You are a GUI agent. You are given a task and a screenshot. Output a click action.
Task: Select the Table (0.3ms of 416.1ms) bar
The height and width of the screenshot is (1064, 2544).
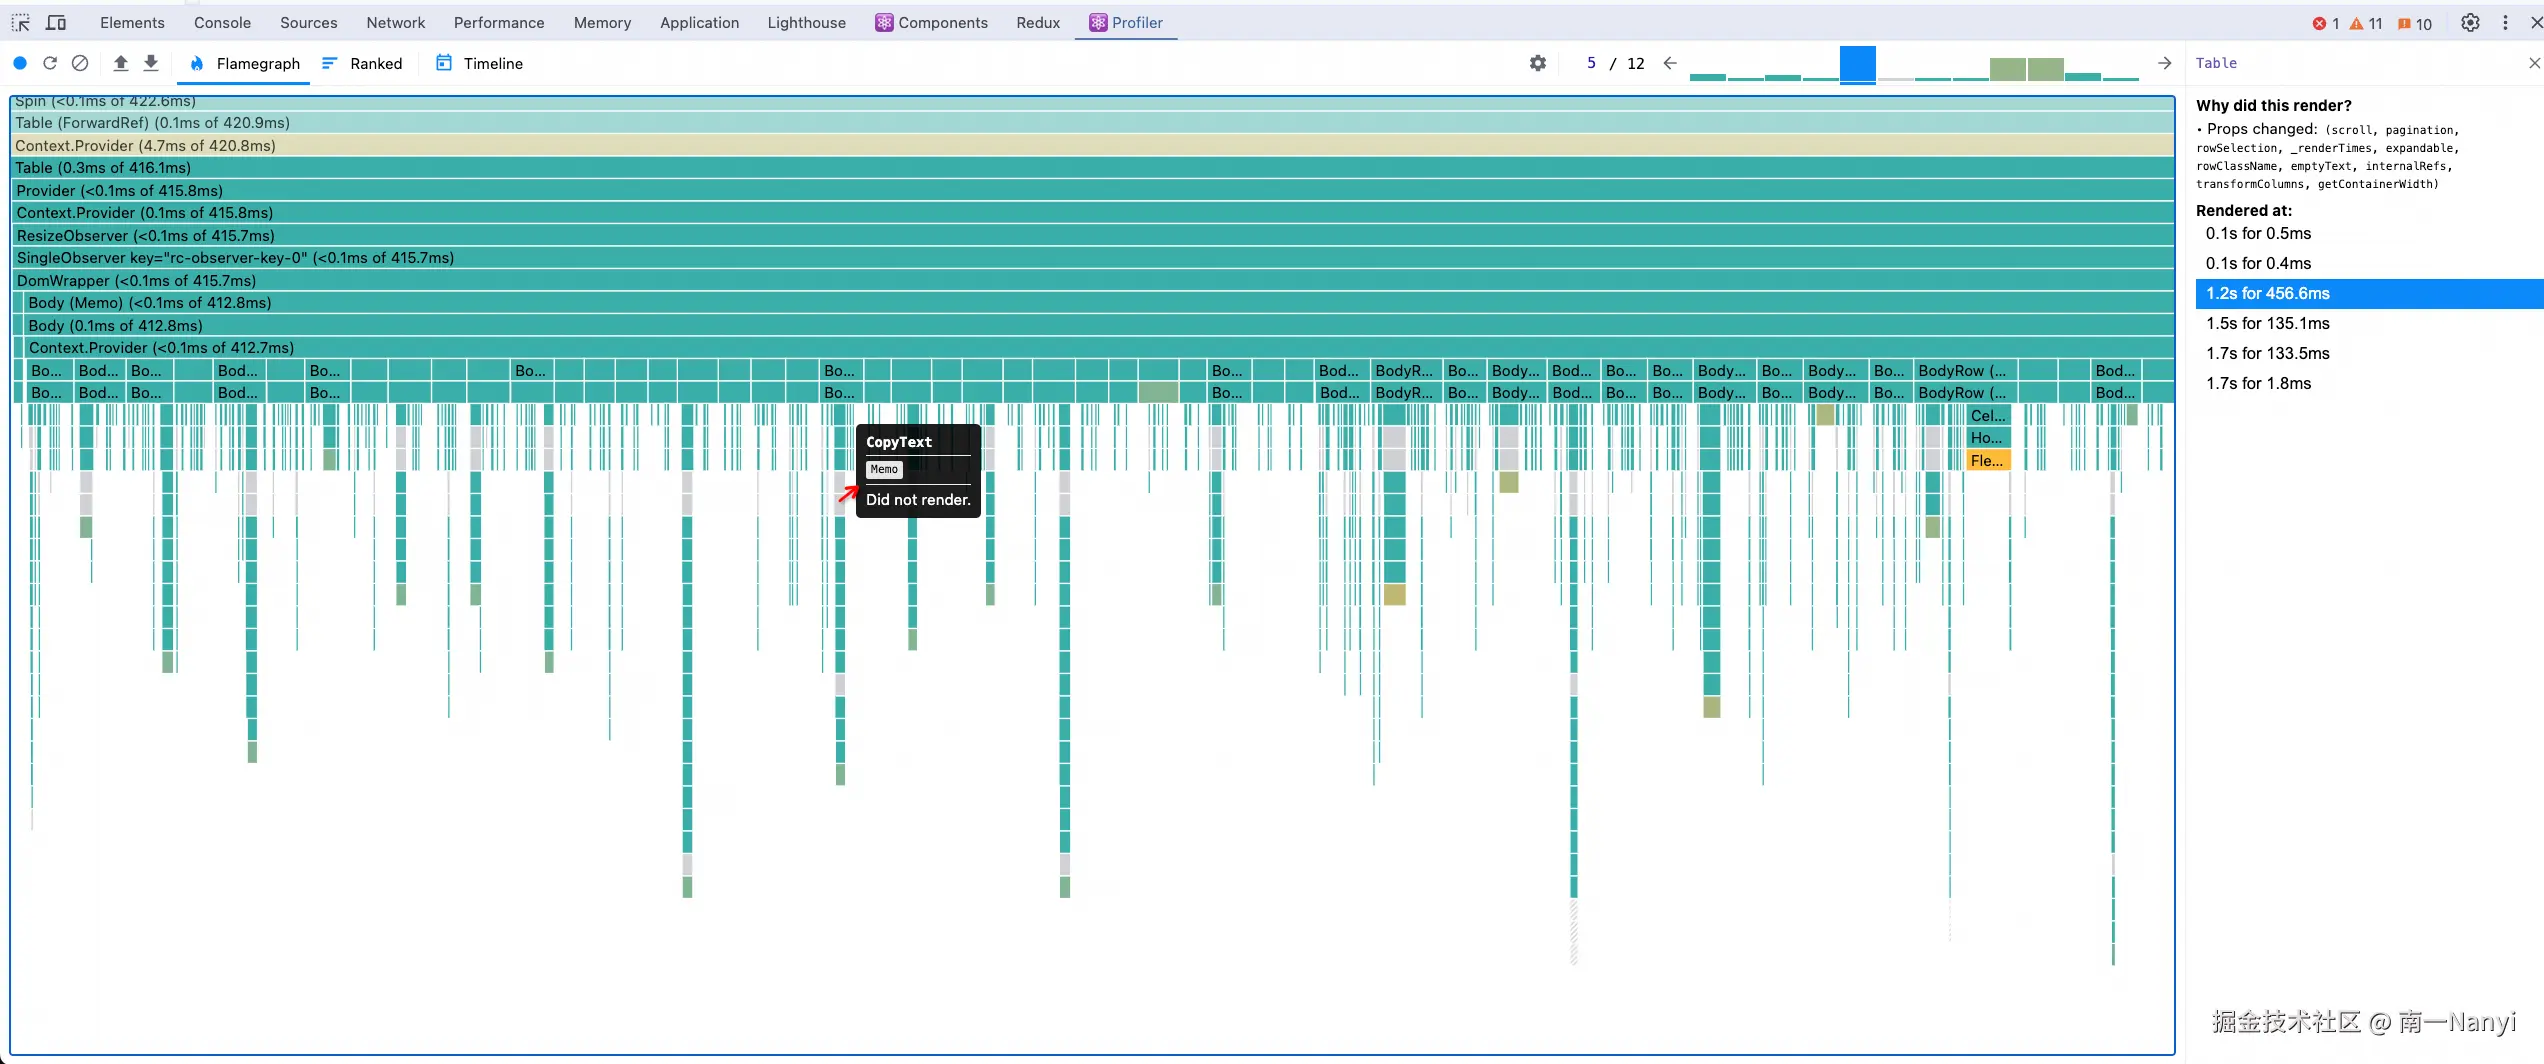pos(1092,168)
